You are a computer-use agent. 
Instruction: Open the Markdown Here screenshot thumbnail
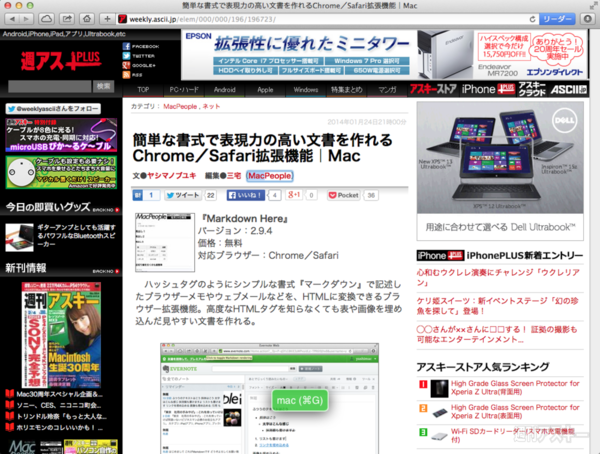(165, 242)
